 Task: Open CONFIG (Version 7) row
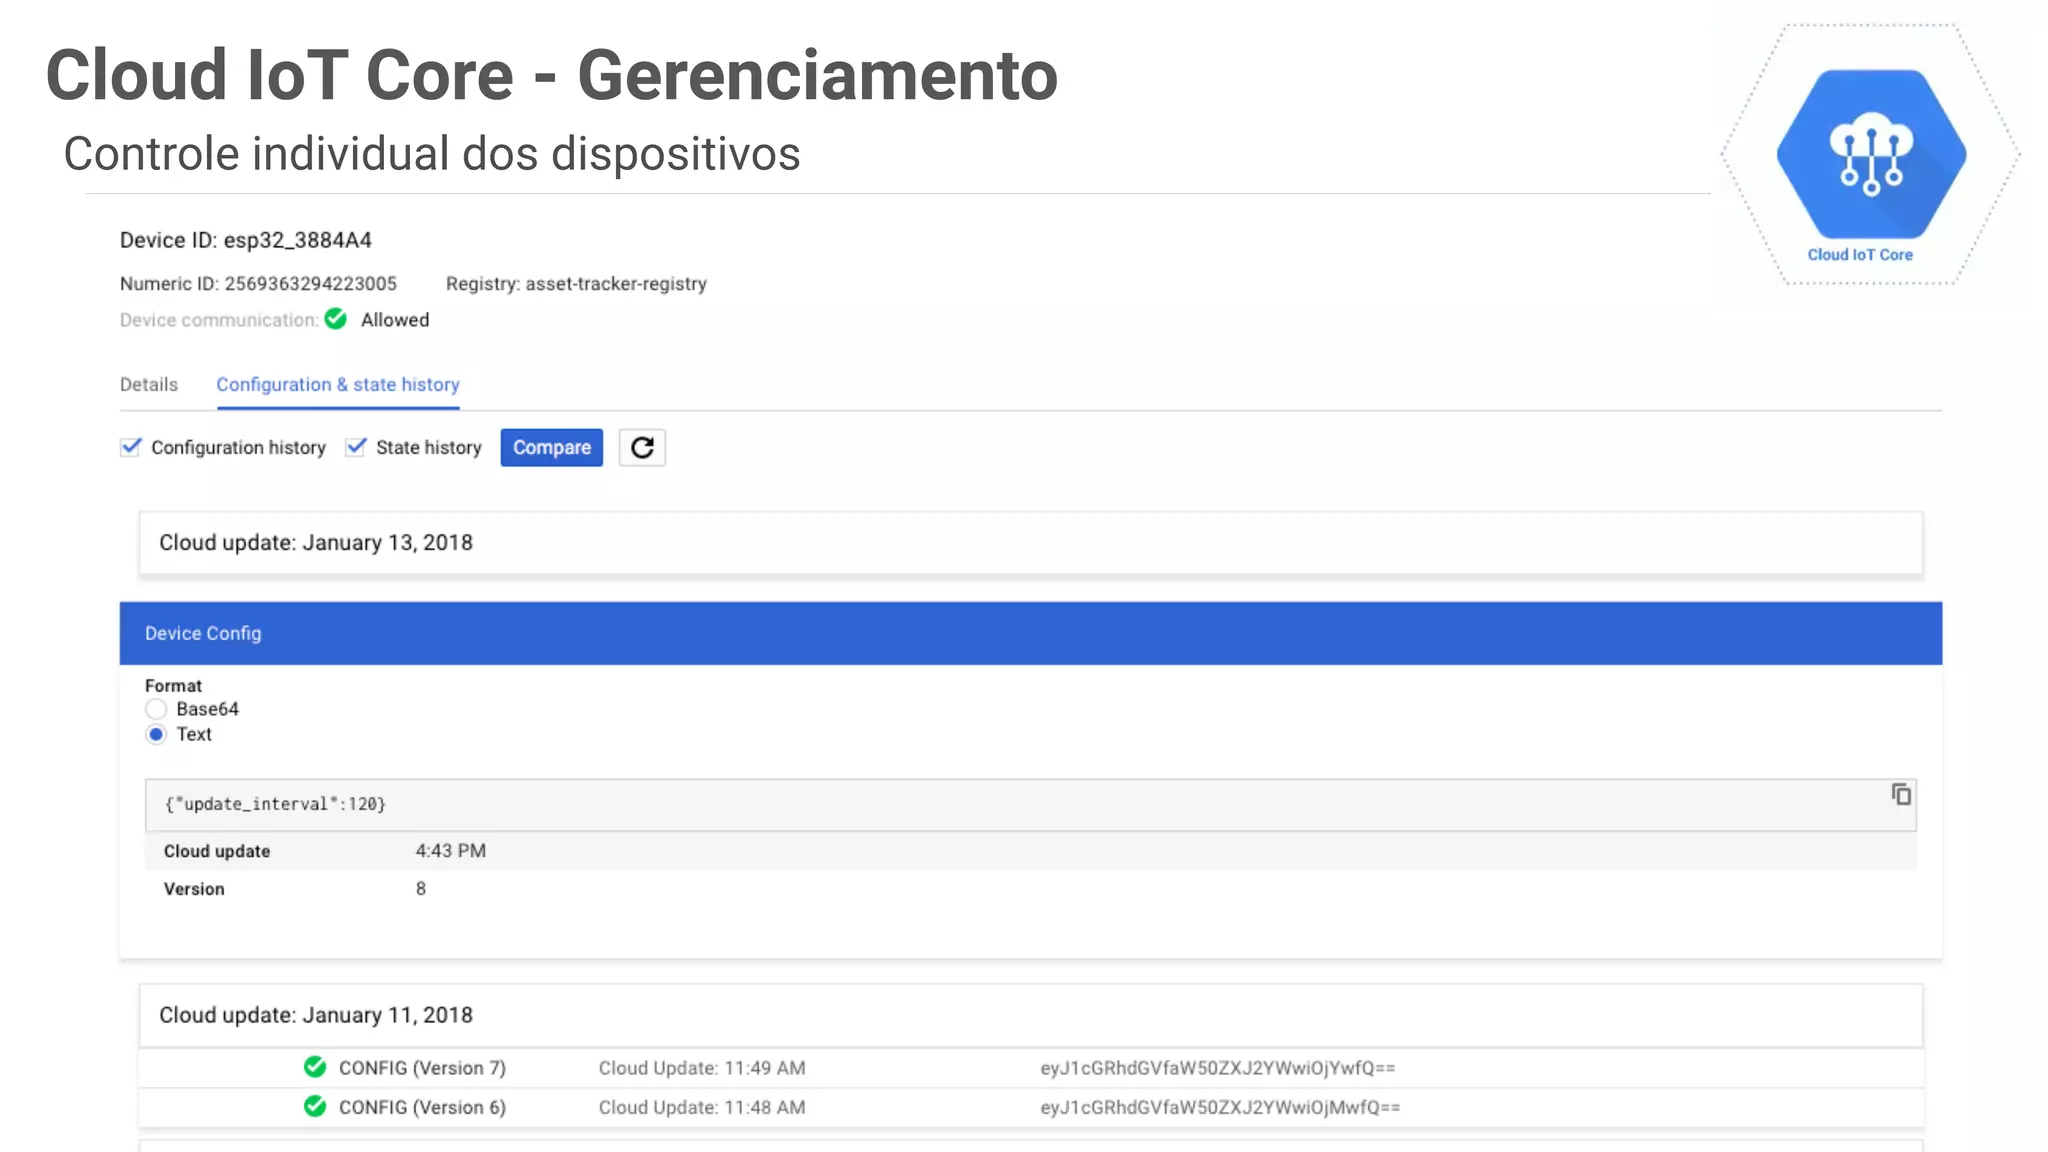pos(1031,1068)
